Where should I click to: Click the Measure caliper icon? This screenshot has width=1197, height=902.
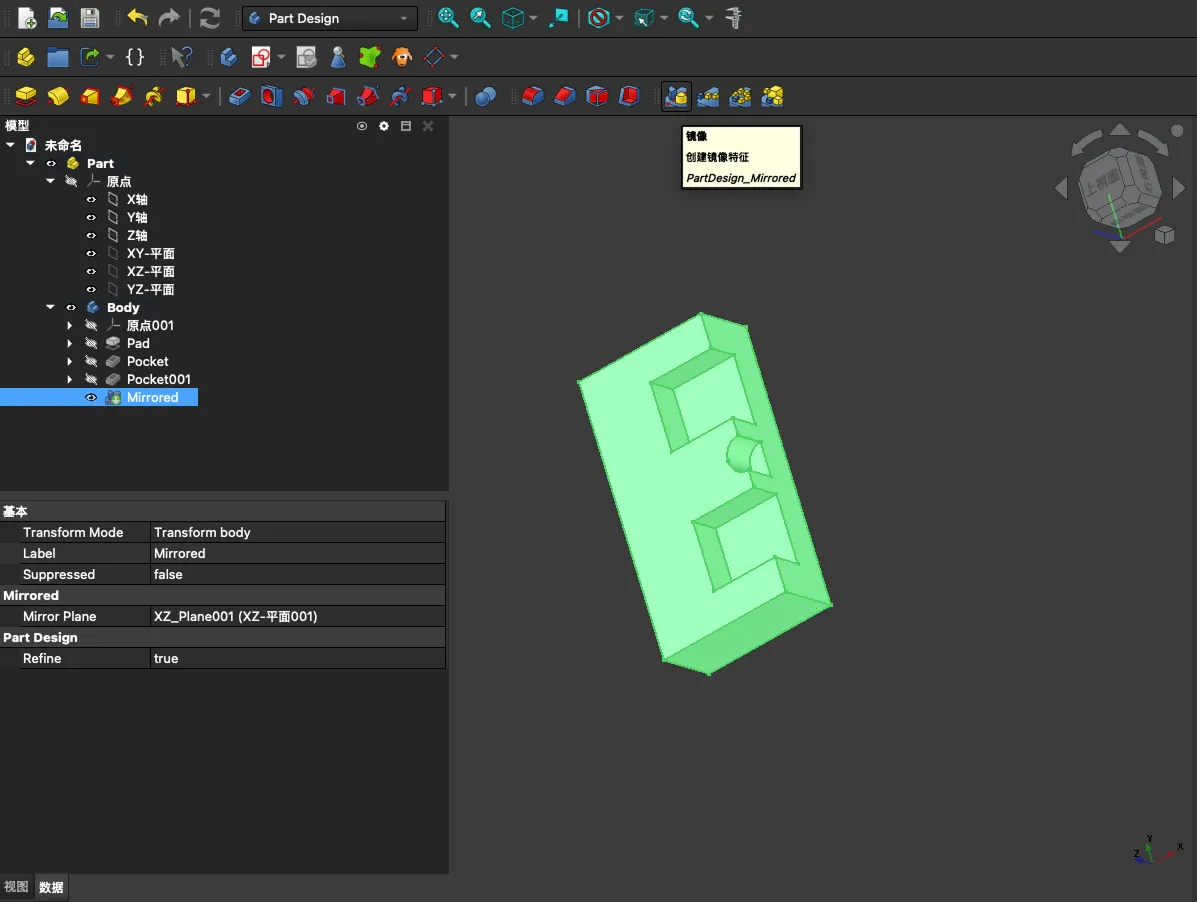point(735,18)
